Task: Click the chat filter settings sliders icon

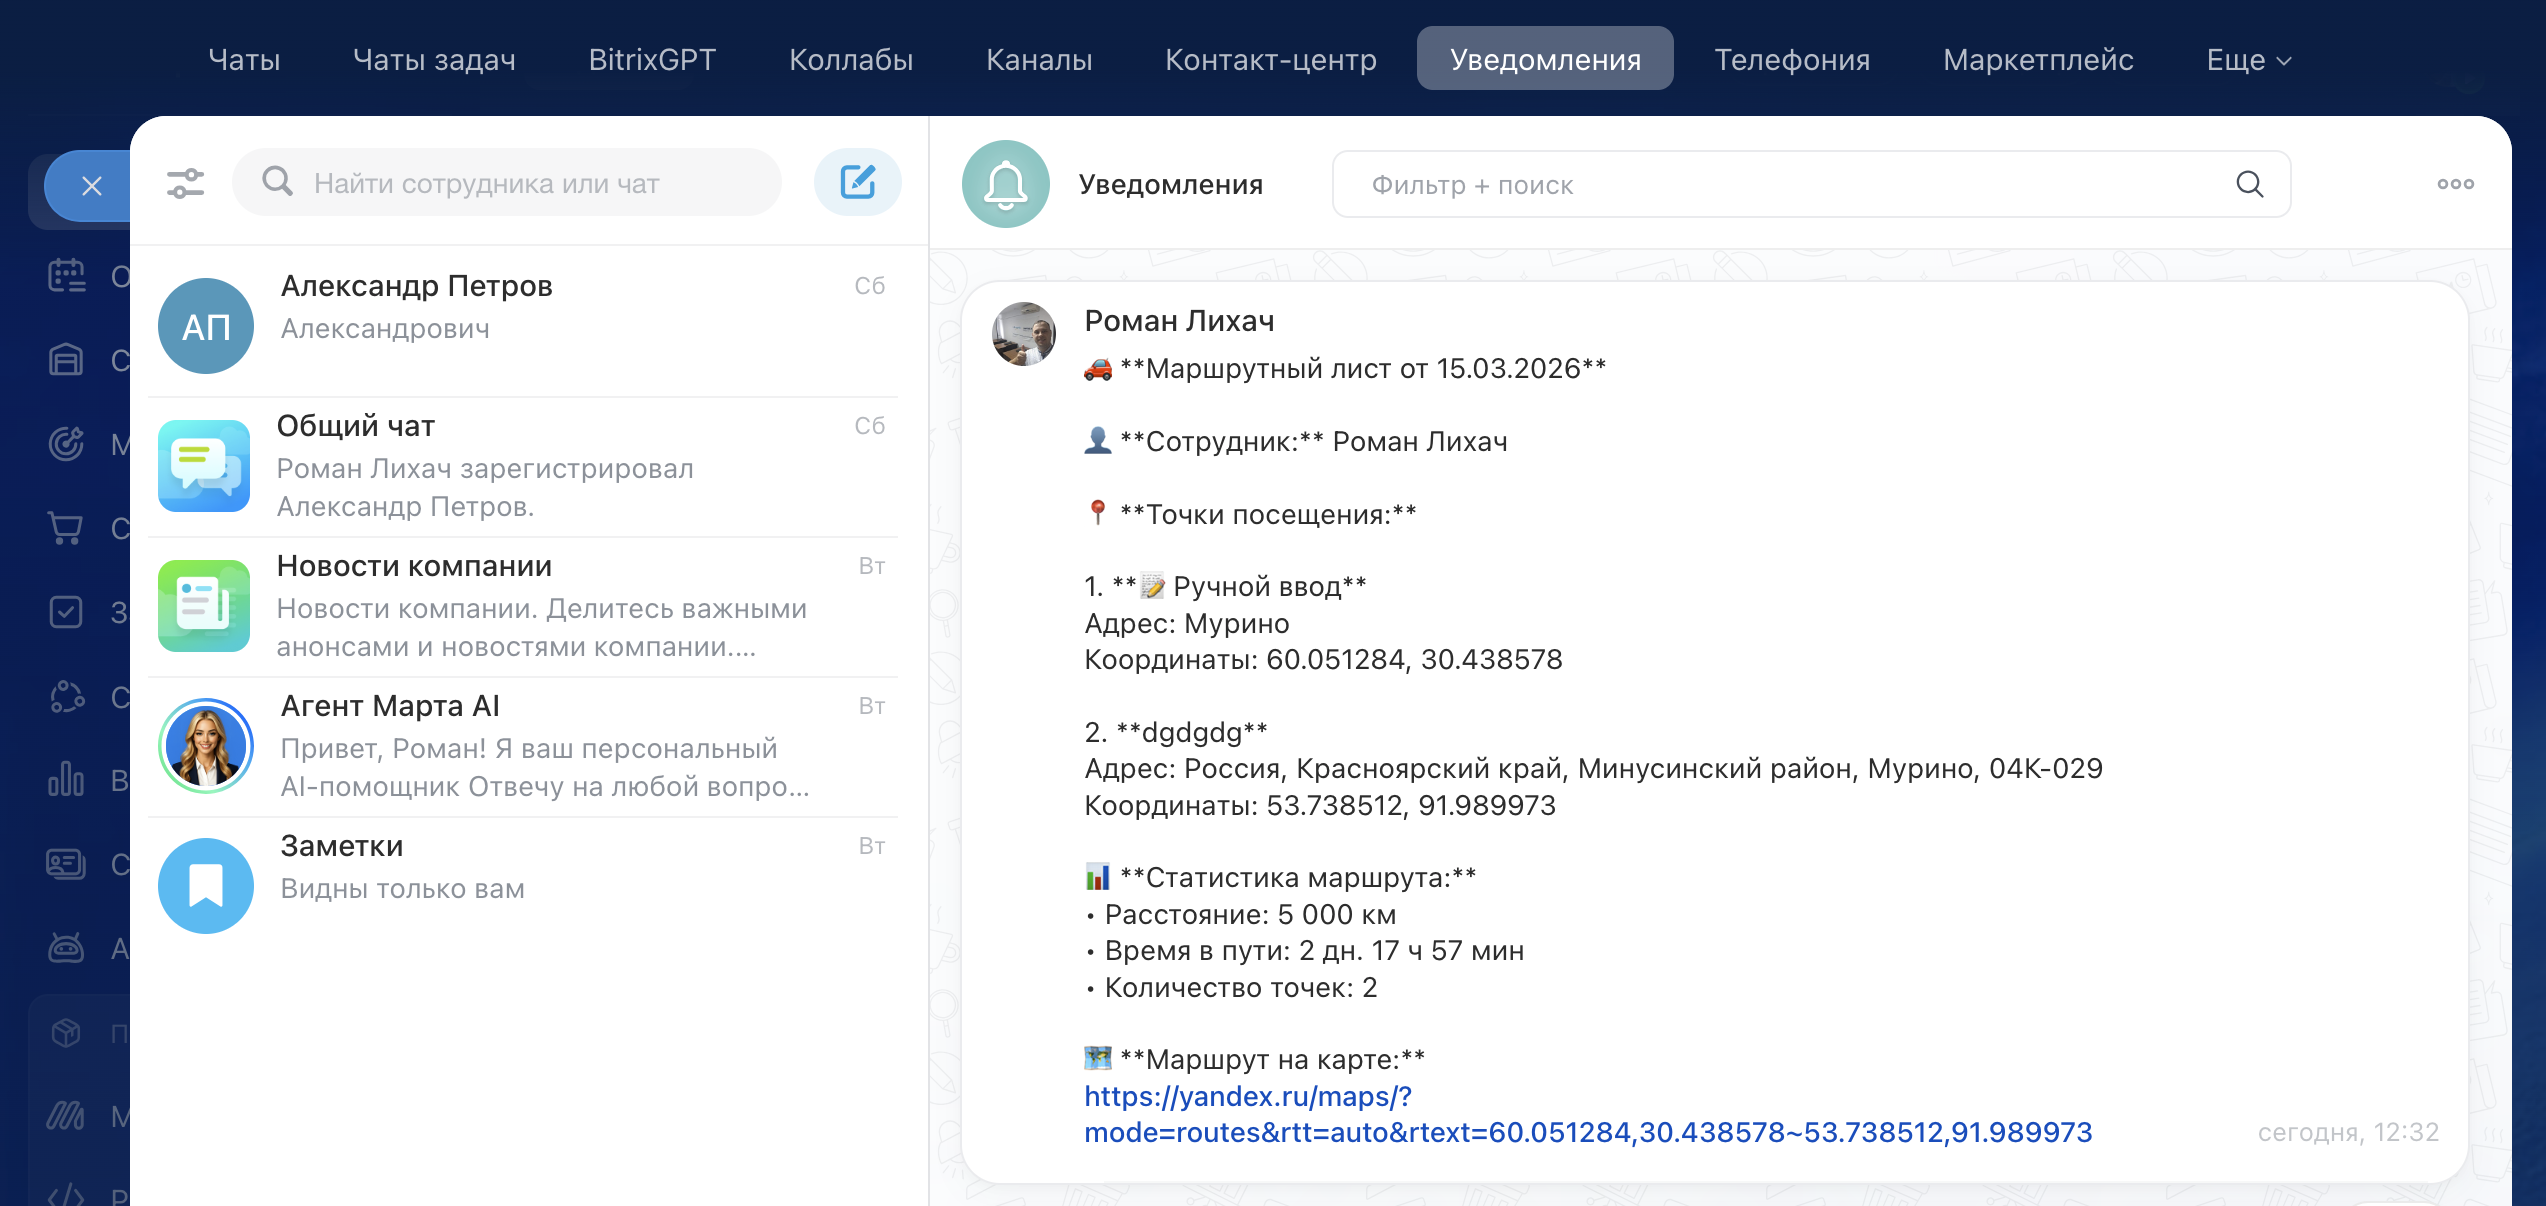Action: (185, 183)
